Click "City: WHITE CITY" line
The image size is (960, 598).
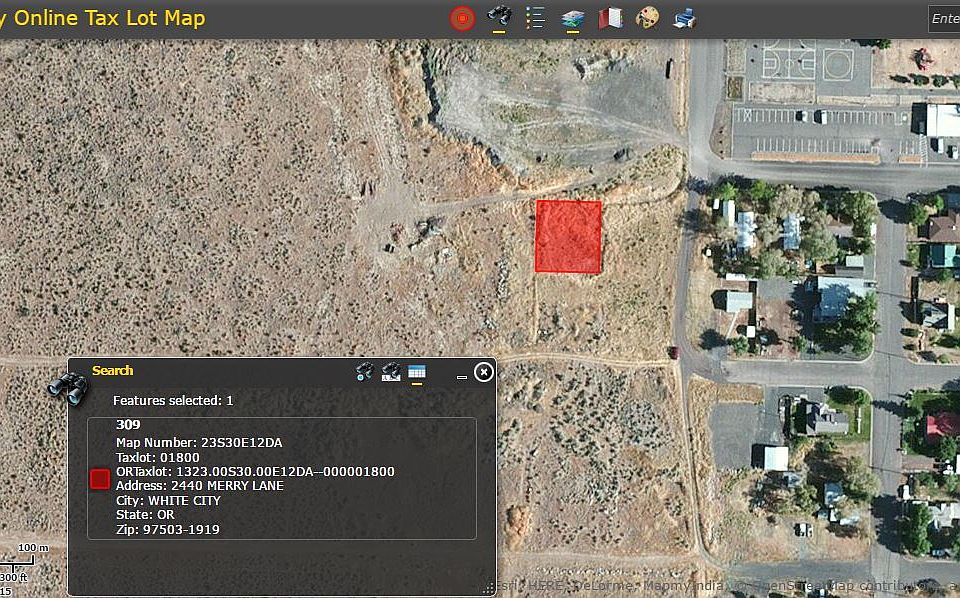pos(168,500)
